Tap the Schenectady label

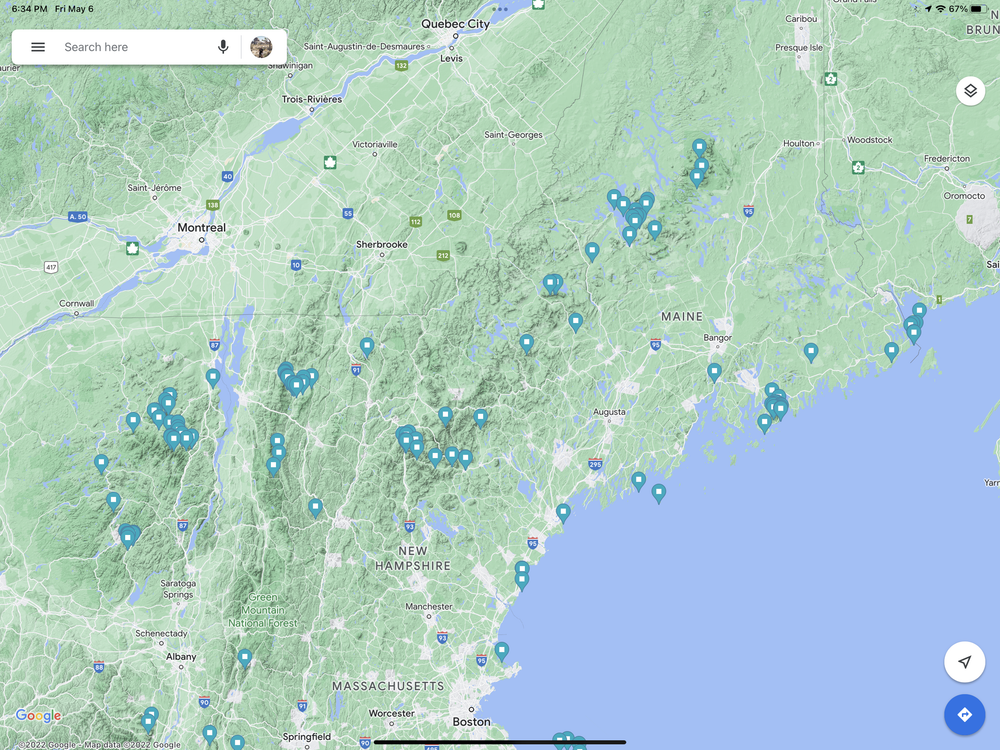click(x=161, y=633)
